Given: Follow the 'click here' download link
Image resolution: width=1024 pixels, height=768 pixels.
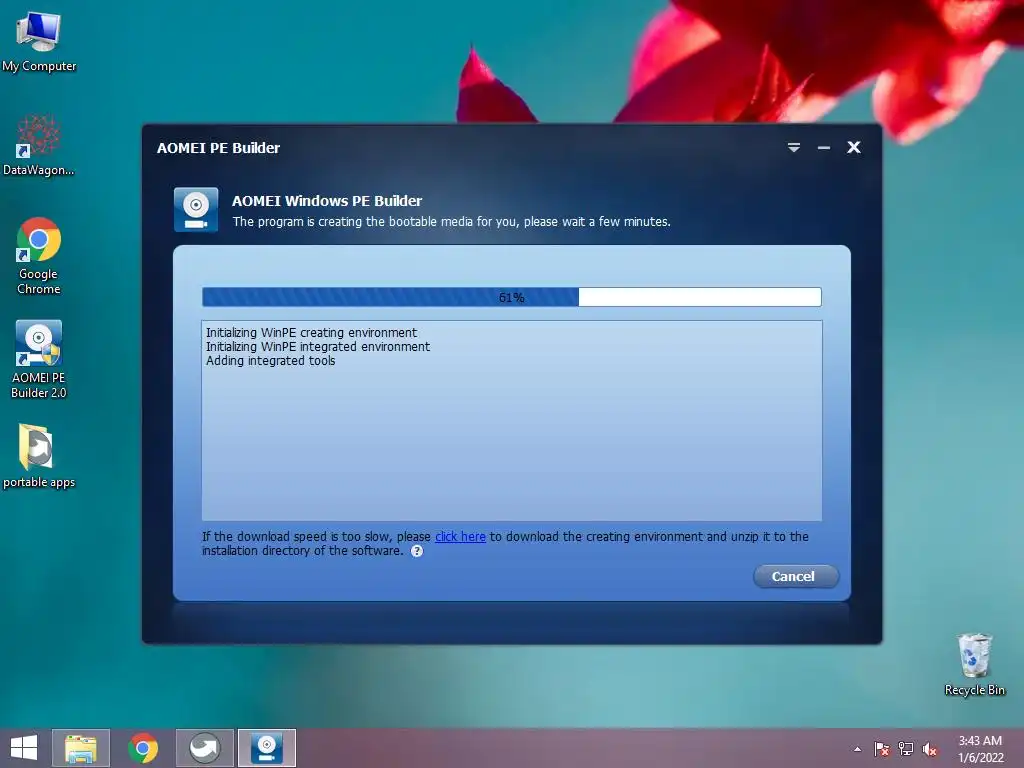Looking at the screenshot, I should click(x=460, y=536).
